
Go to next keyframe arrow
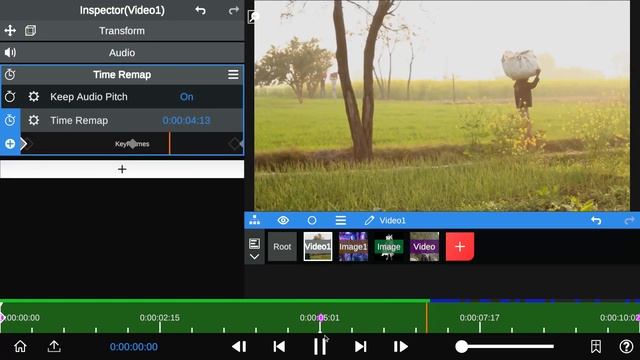[24, 144]
